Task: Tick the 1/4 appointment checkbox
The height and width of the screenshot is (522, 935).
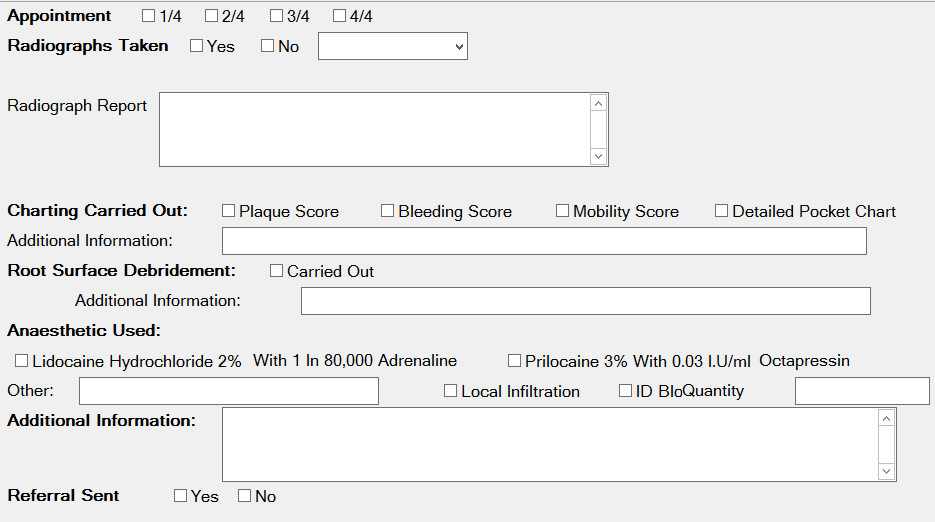Action: 149,16
